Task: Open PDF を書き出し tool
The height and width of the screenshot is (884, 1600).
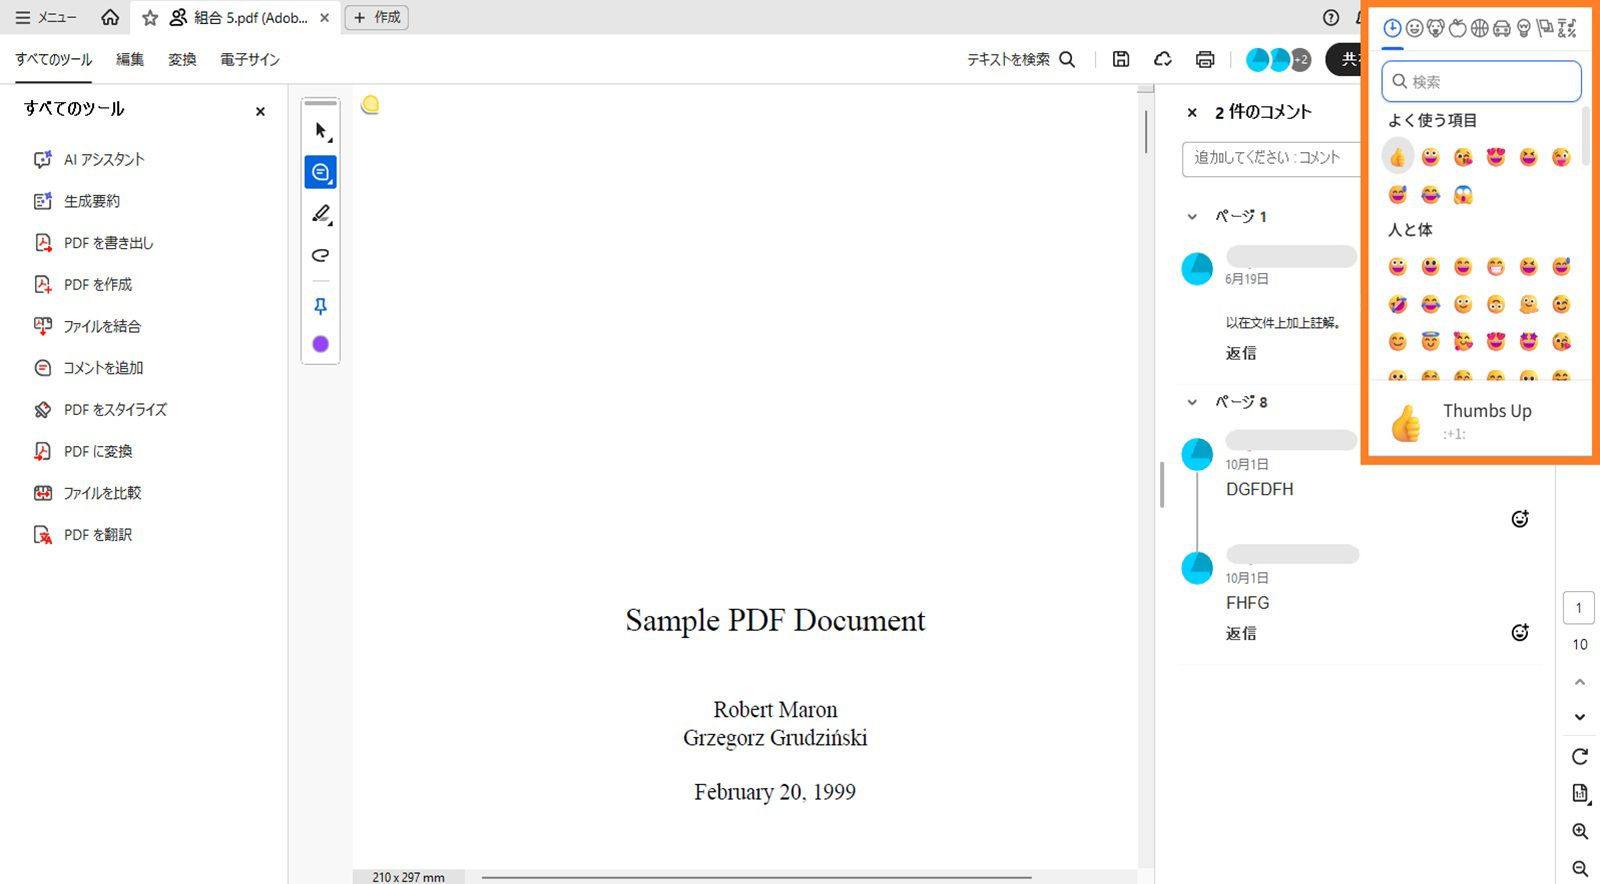Action: (x=94, y=243)
